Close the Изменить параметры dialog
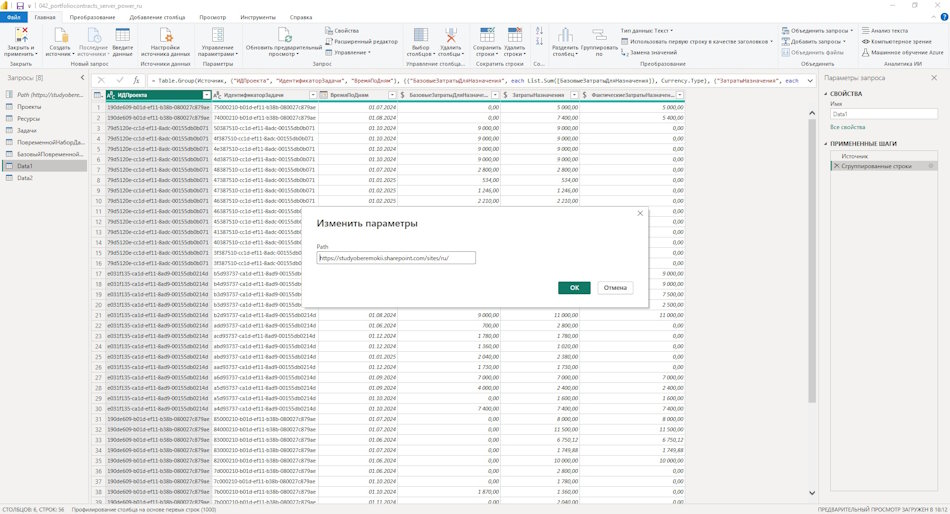The height and width of the screenshot is (514, 950). pos(640,213)
